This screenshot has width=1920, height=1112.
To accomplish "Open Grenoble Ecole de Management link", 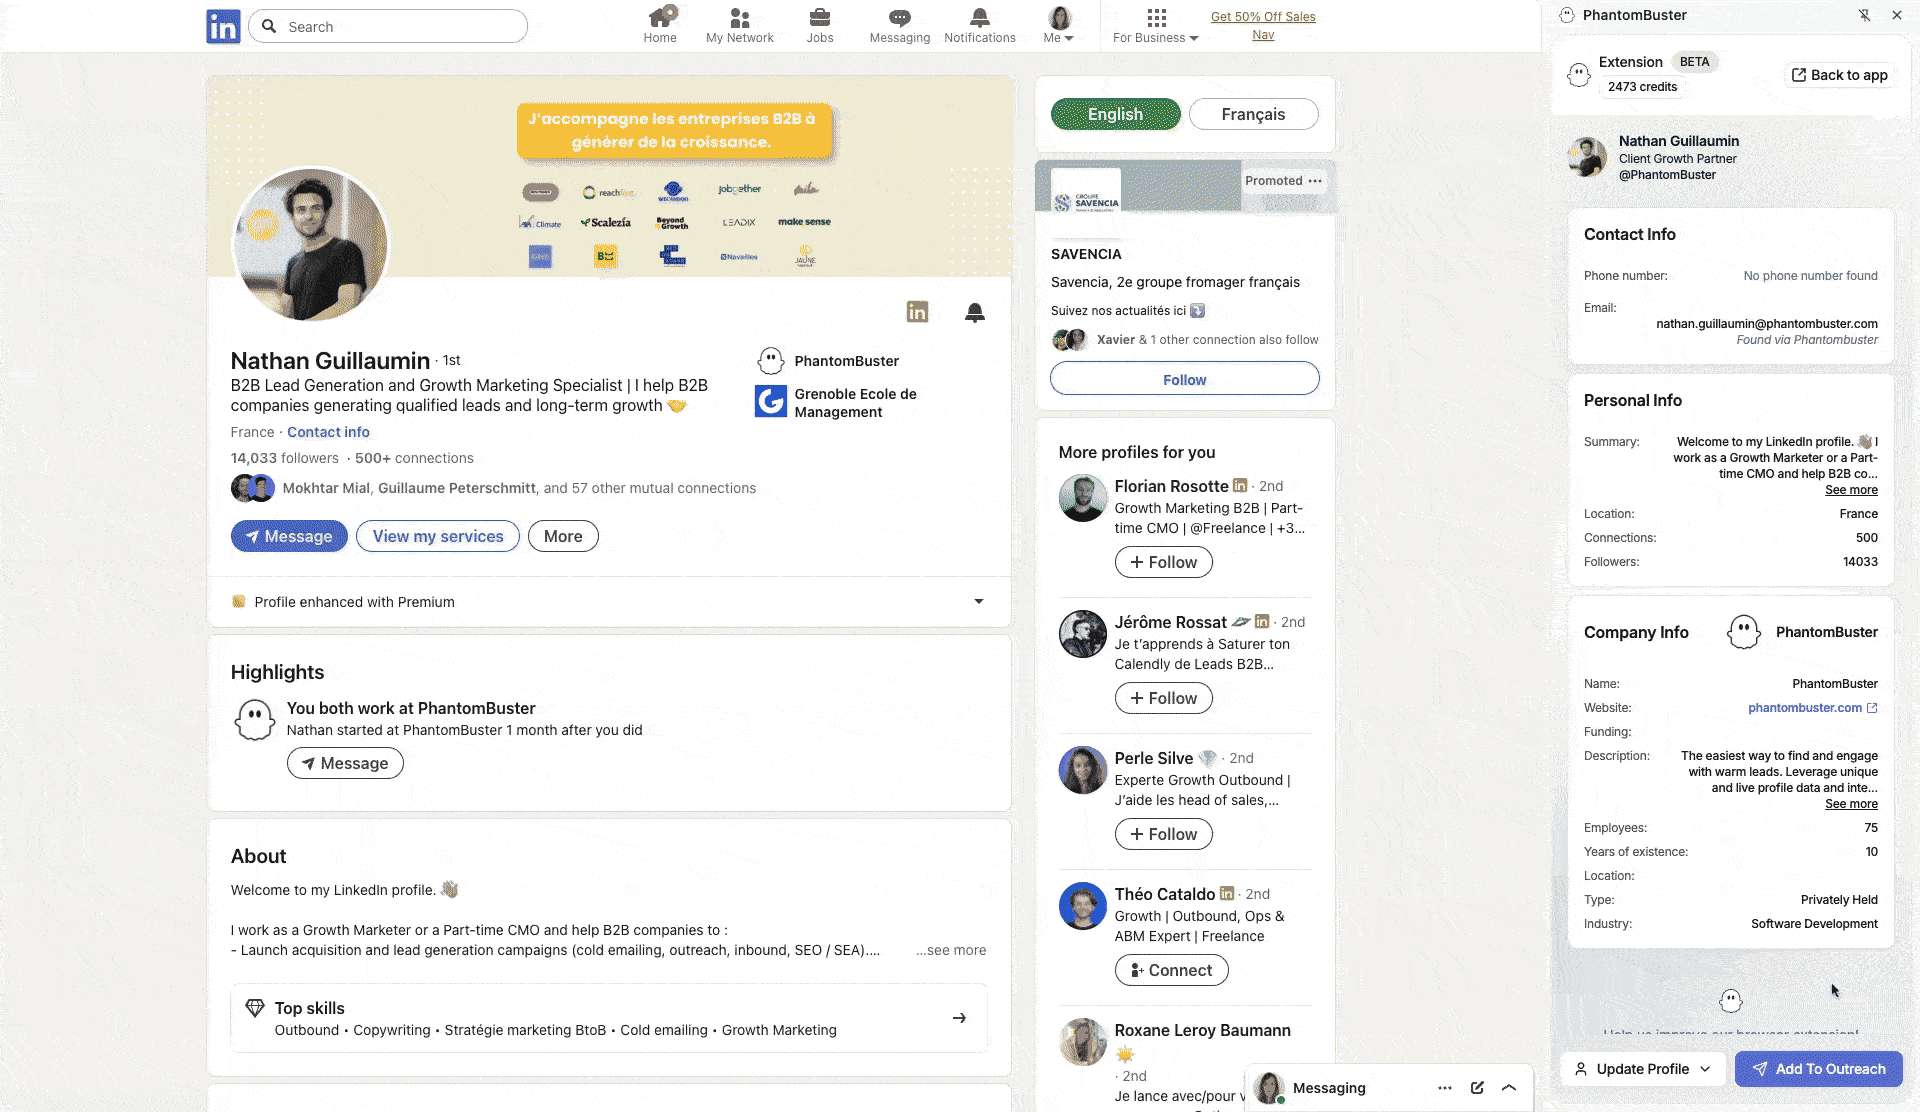I will coord(836,402).
